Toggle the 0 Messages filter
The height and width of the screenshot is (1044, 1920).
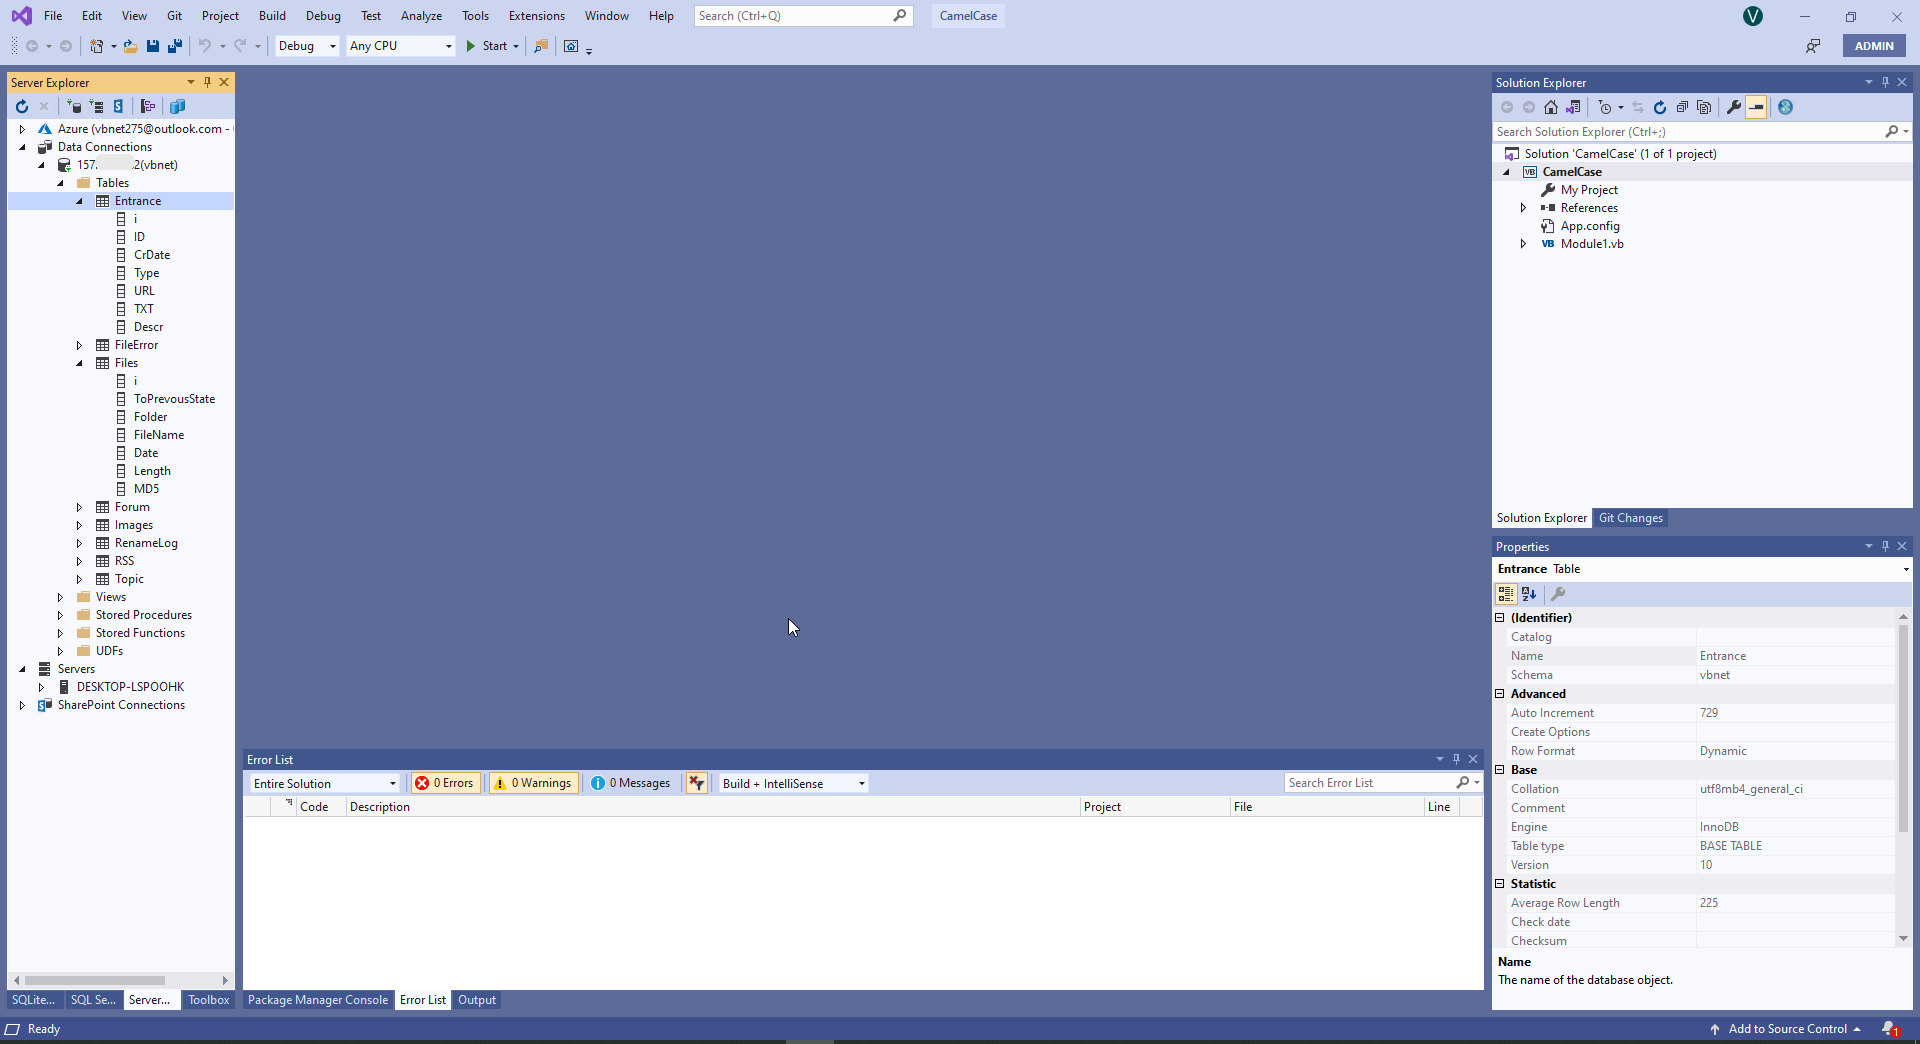630,783
